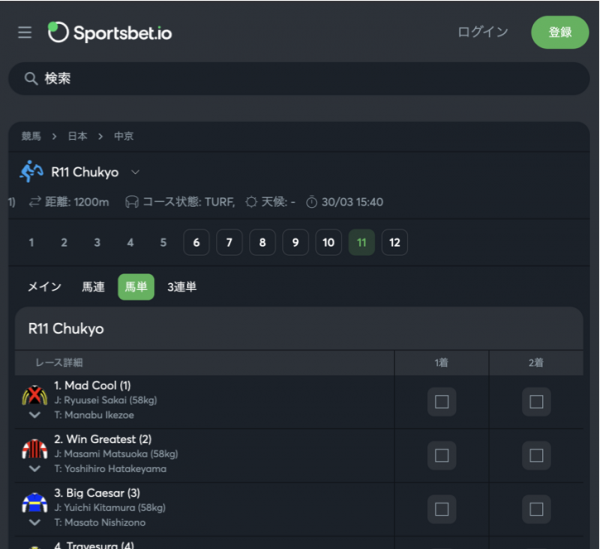600x549 pixels.
Task: Select race number 12
Action: (x=394, y=243)
